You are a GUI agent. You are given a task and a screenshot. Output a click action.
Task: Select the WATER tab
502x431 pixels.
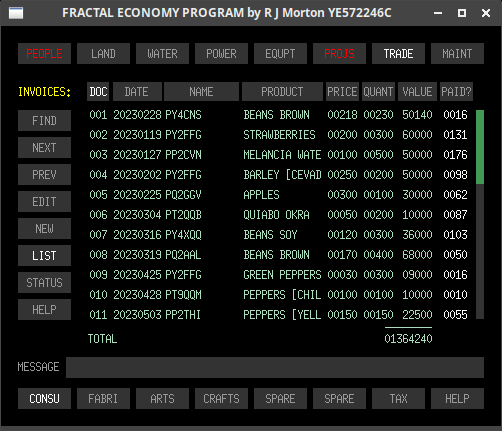(162, 53)
